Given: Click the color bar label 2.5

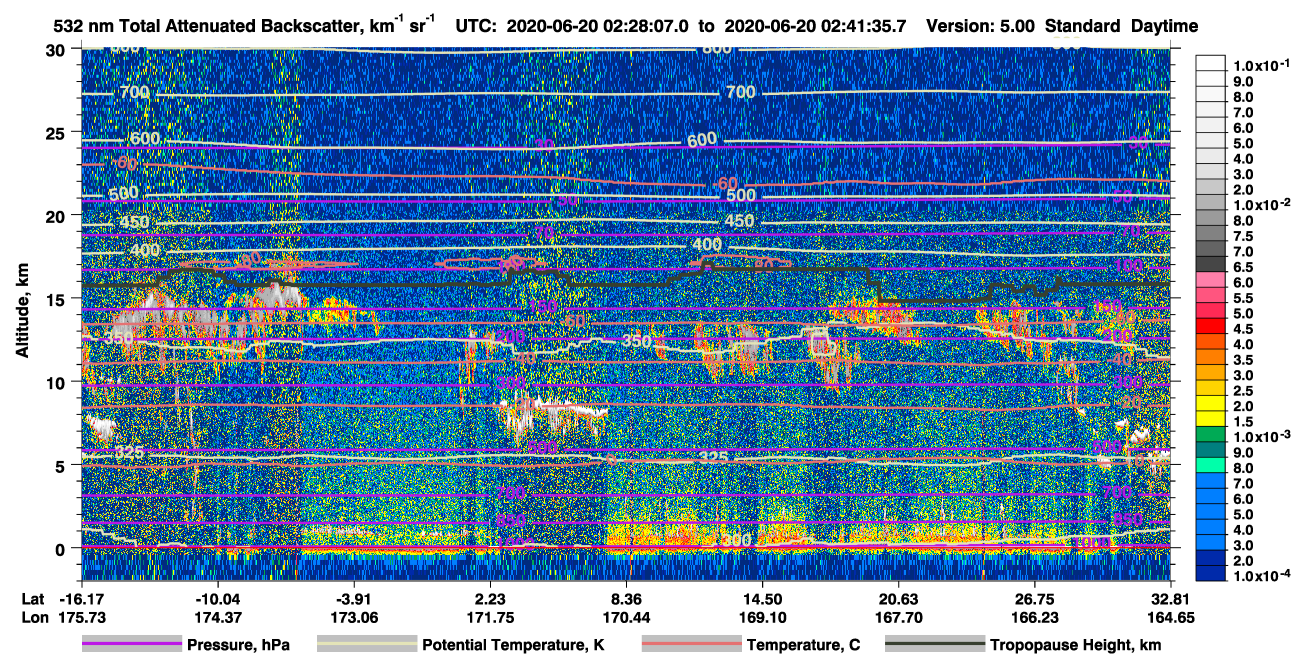Looking at the screenshot, I should pyautogui.click(x=1242, y=390).
